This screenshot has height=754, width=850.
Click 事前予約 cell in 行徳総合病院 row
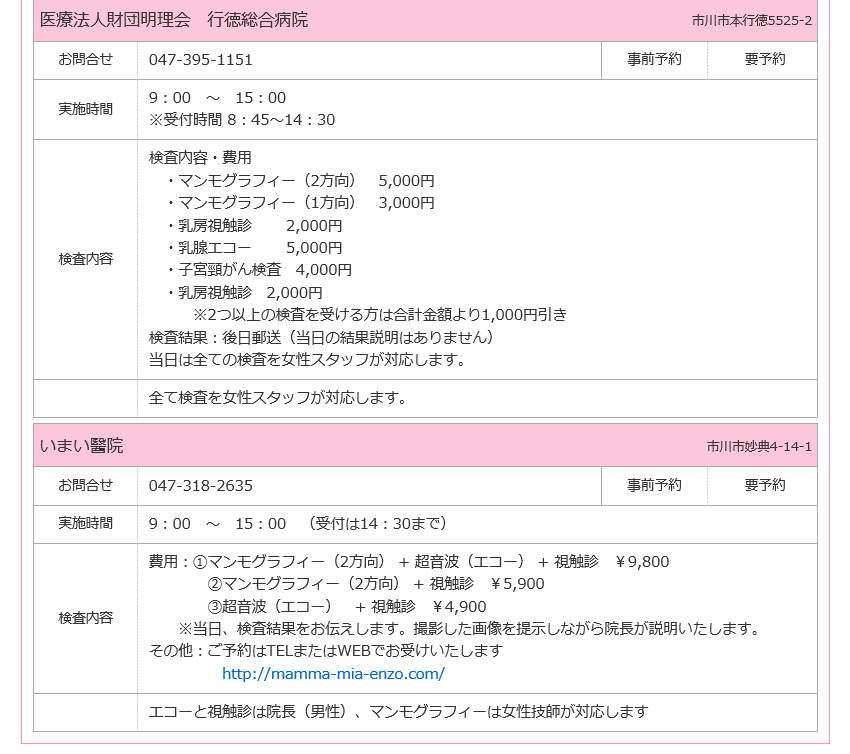pos(654,59)
